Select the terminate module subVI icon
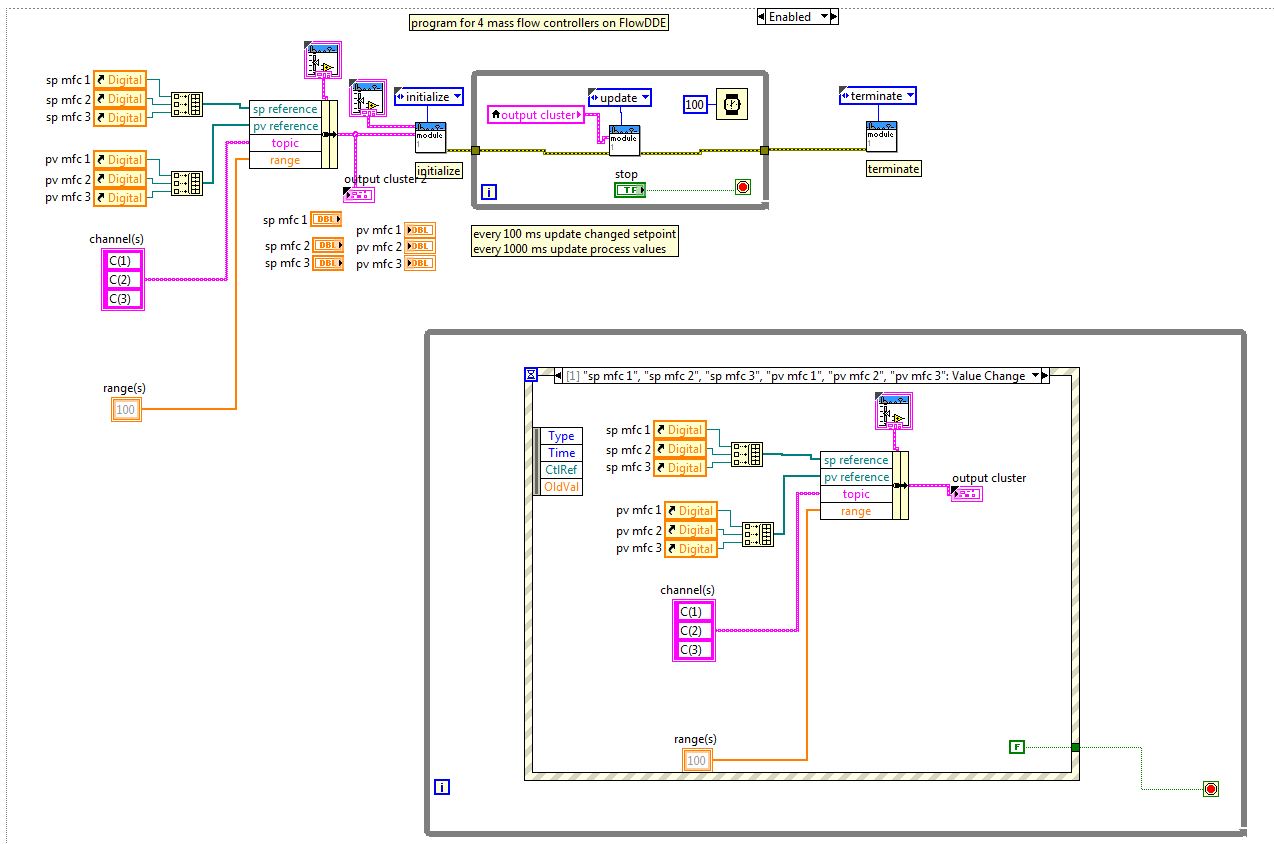Viewport: 1274px width, 844px height. [x=881, y=137]
